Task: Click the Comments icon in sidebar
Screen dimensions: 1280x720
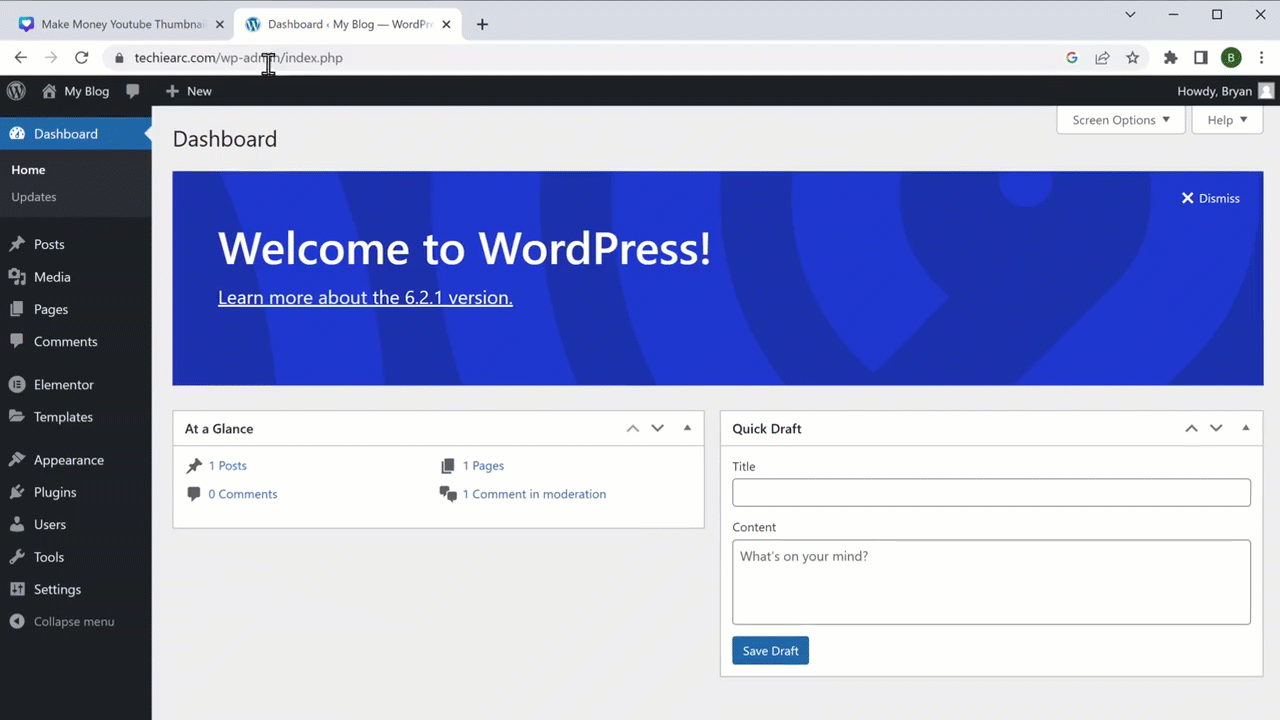Action: [17, 341]
